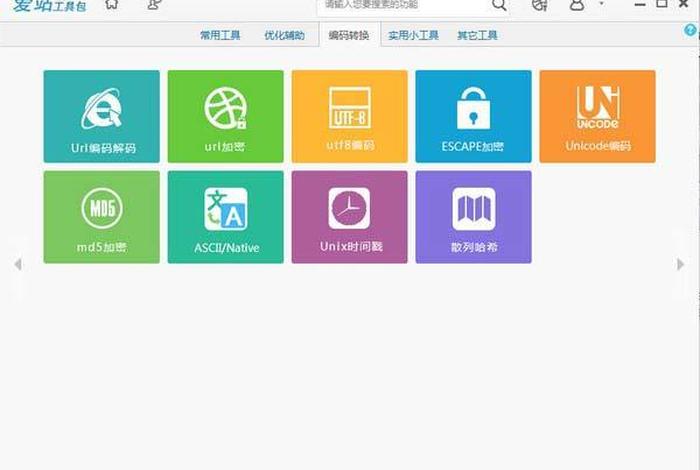Image resolution: width=700 pixels, height=470 pixels.
Task: Expand the dropdown arrow beside user icon
Action: point(601,4)
